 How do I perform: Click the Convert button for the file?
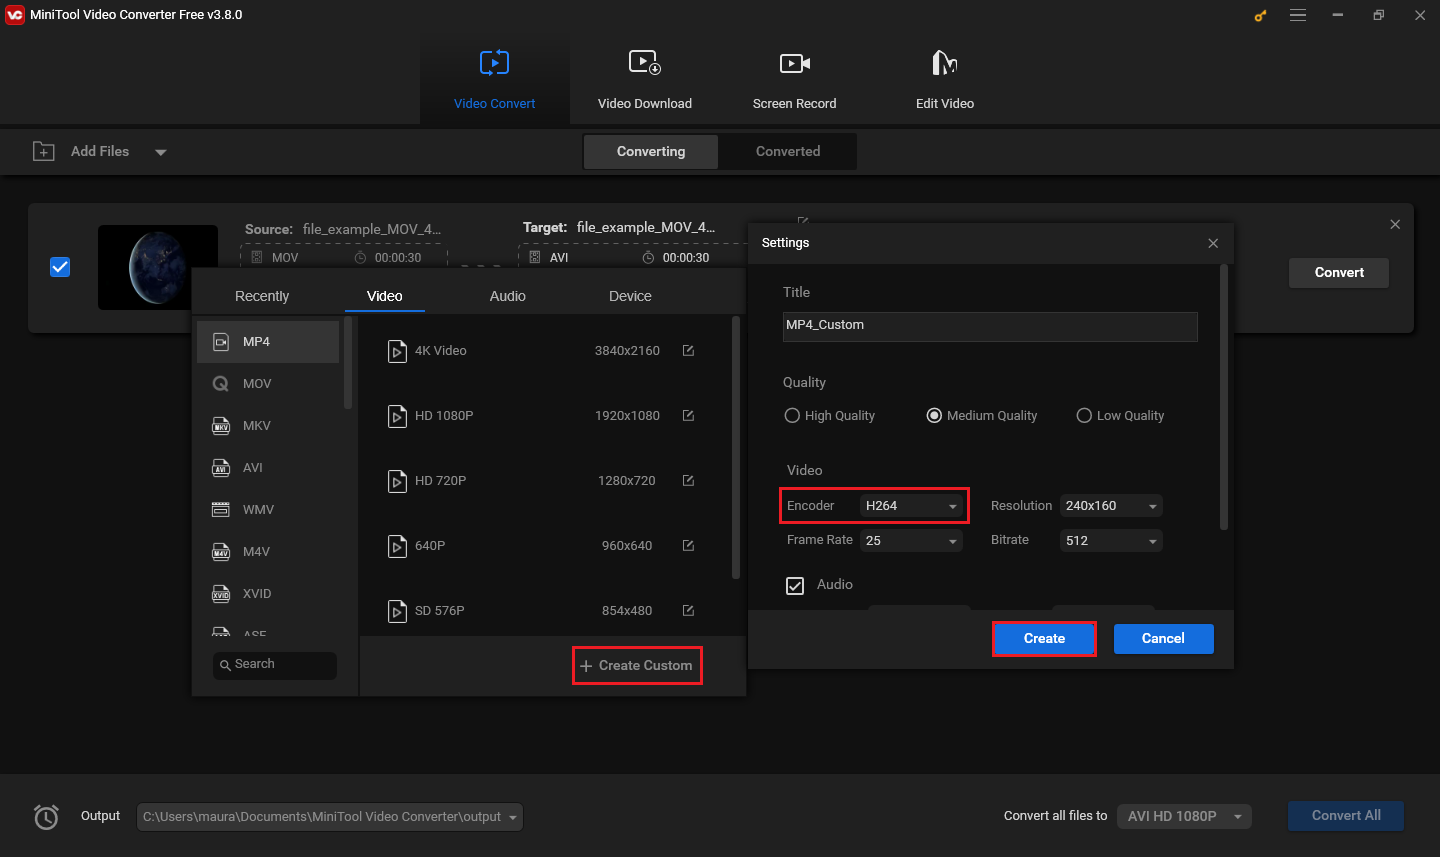tap(1339, 273)
